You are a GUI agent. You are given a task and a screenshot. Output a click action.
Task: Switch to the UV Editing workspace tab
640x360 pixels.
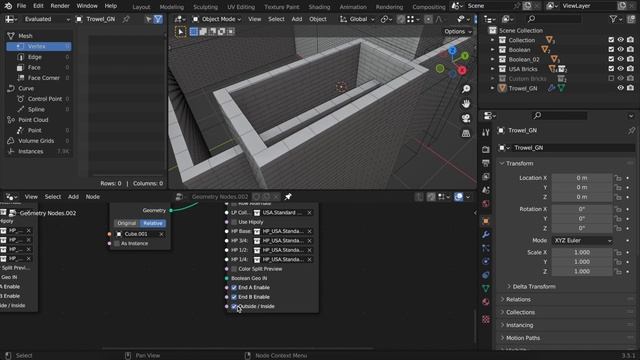point(241,7)
